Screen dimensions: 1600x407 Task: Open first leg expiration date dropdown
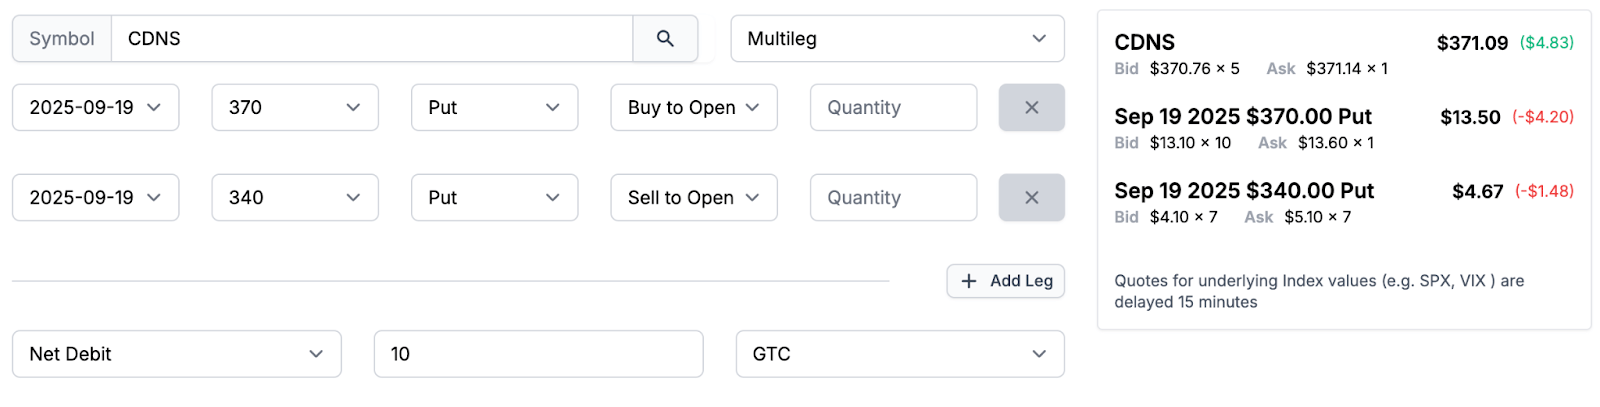96,108
